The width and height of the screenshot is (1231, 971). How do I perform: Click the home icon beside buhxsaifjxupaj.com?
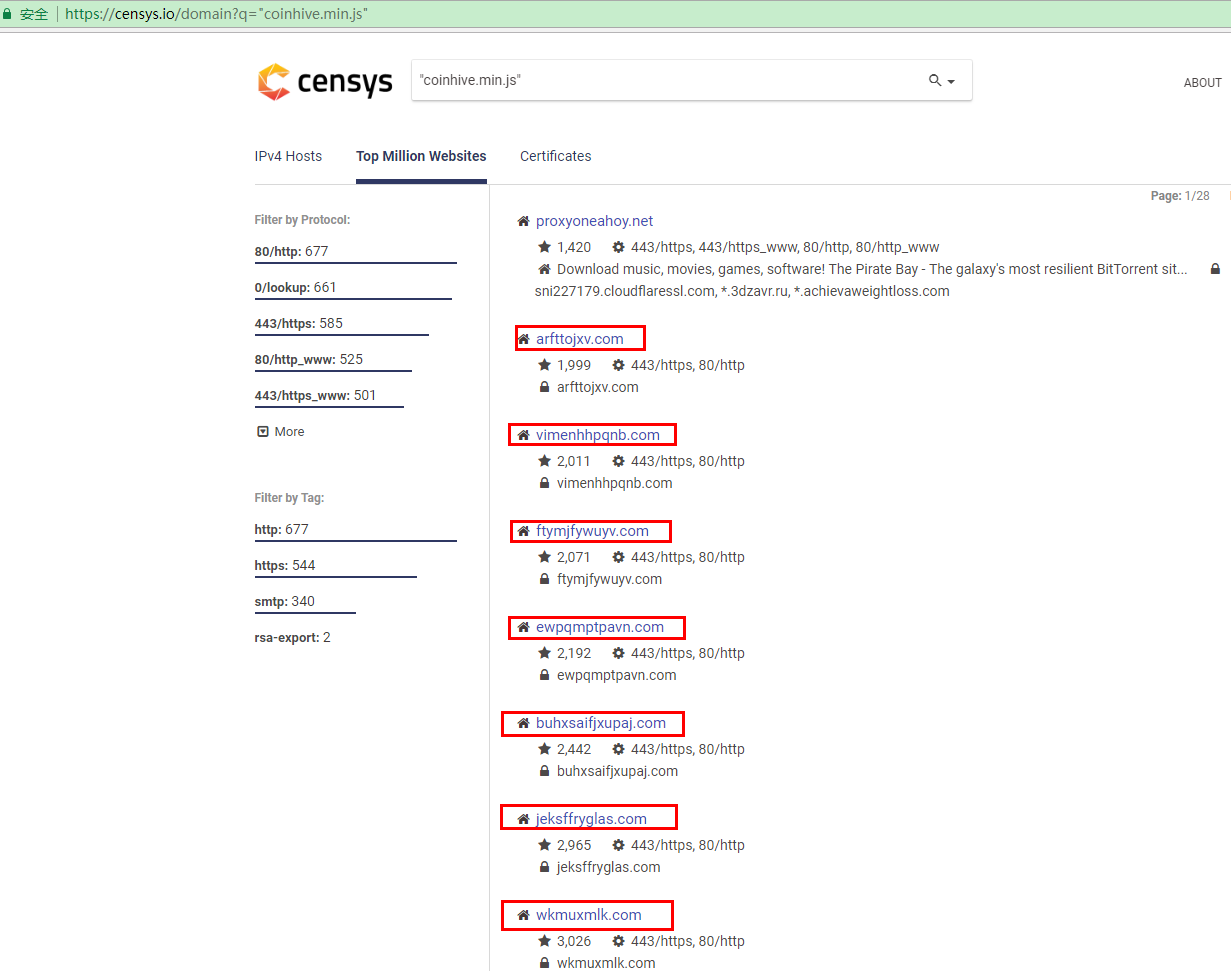pyautogui.click(x=523, y=723)
